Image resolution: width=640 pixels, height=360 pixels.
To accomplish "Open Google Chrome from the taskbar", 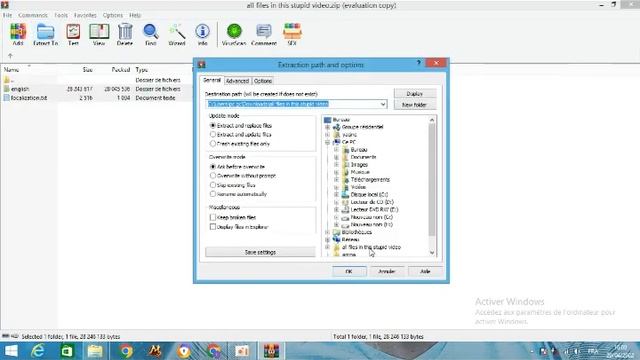I will point(126,351).
